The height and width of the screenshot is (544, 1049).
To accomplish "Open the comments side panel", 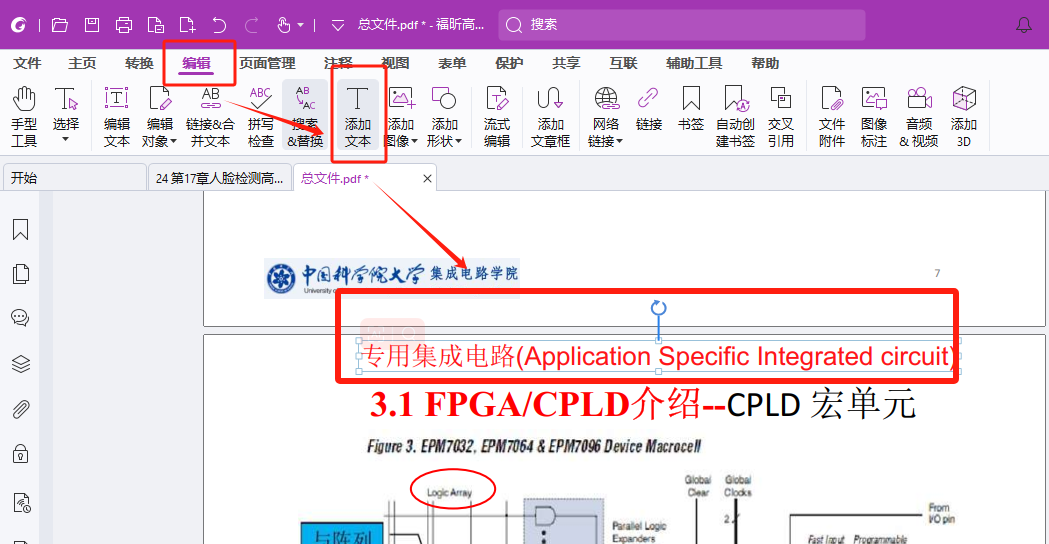I will pyautogui.click(x=21, y=318).
